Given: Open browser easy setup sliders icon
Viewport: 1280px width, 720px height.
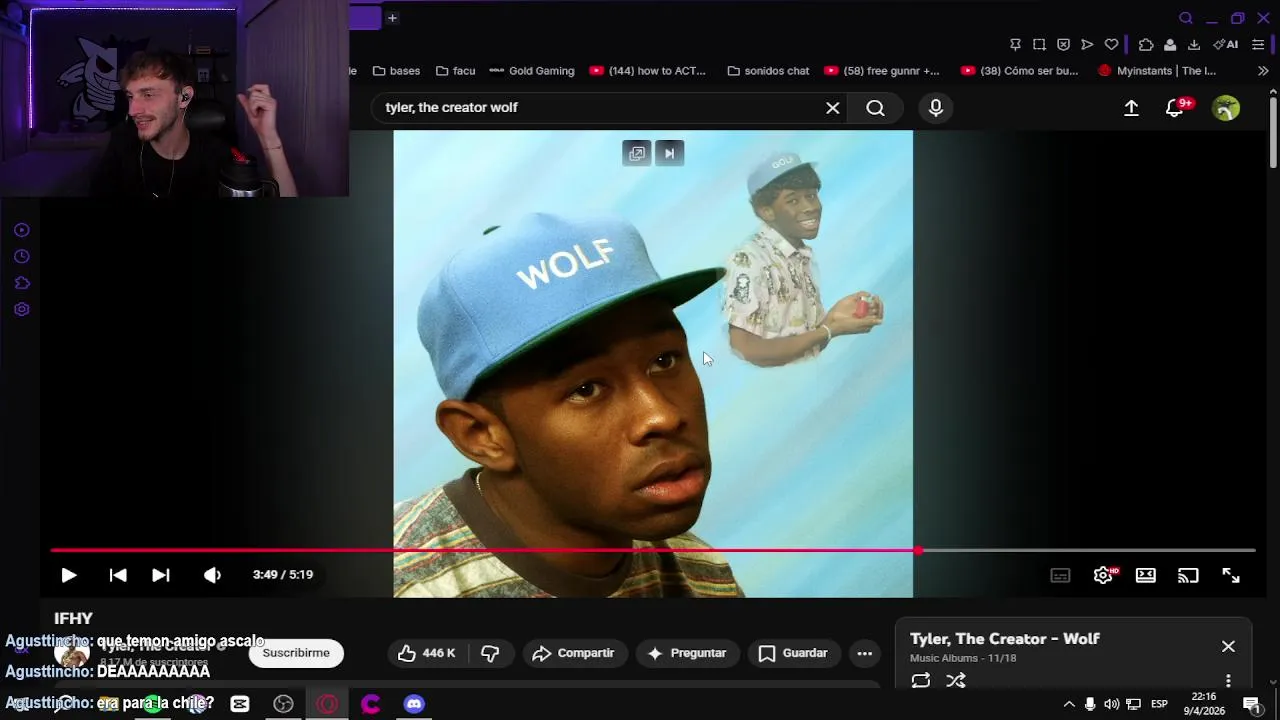Looking at the screenshot, I should [1258, 44].
